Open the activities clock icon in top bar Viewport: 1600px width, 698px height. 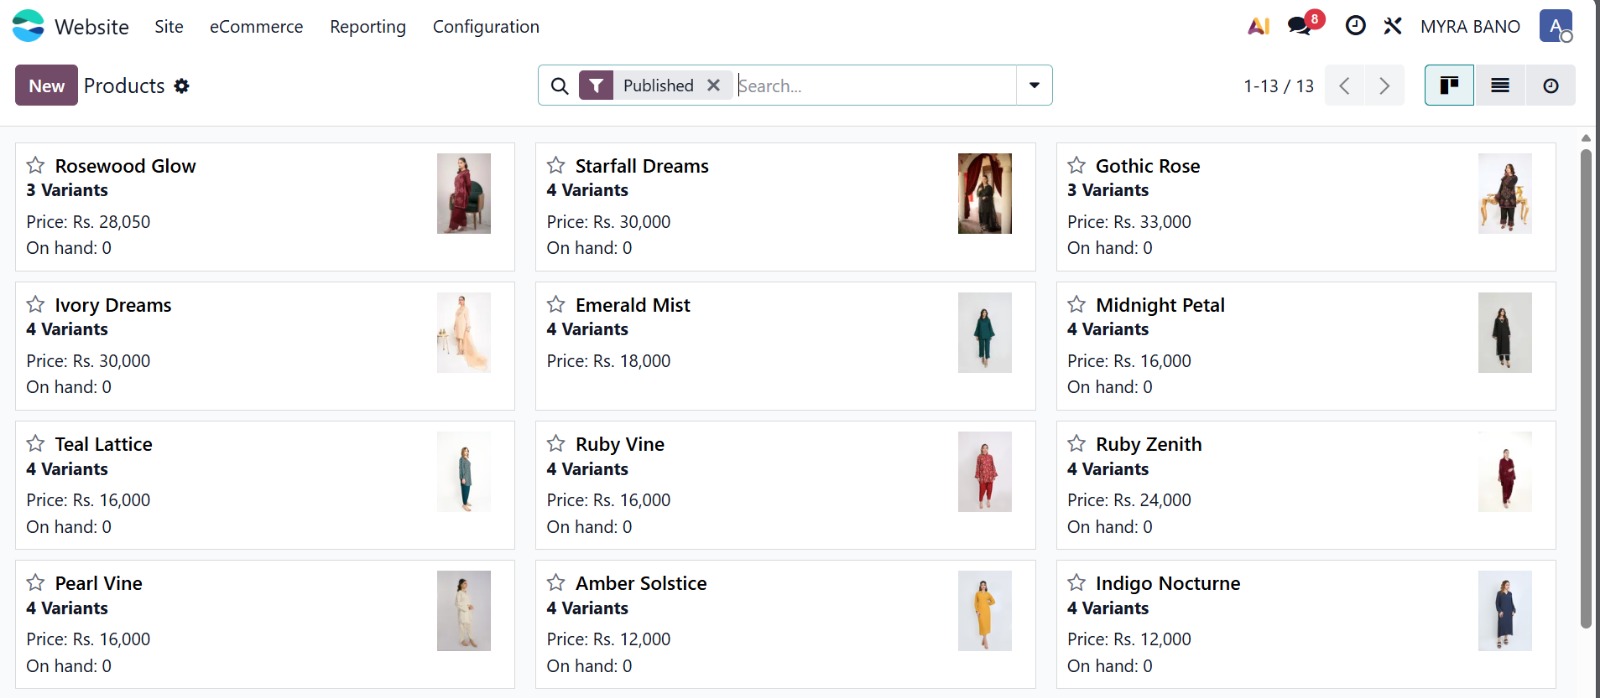(x=1355, y=26)
